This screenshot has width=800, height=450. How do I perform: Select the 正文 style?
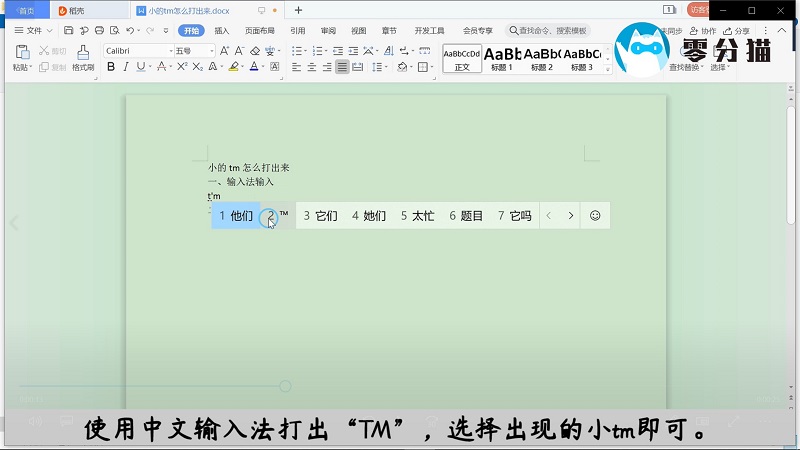pyautogui.click(x=462, y=59)
